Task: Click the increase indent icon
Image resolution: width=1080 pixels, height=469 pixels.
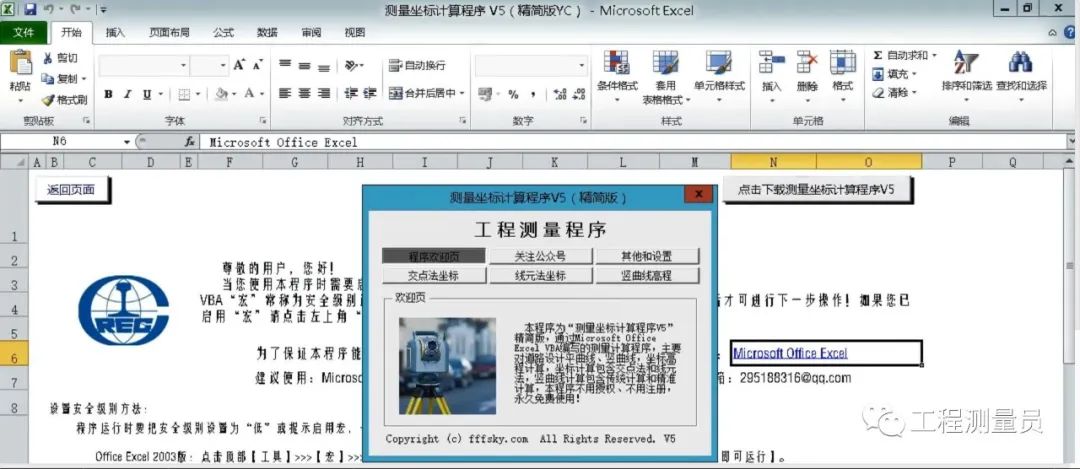Action: pos(370,93)
